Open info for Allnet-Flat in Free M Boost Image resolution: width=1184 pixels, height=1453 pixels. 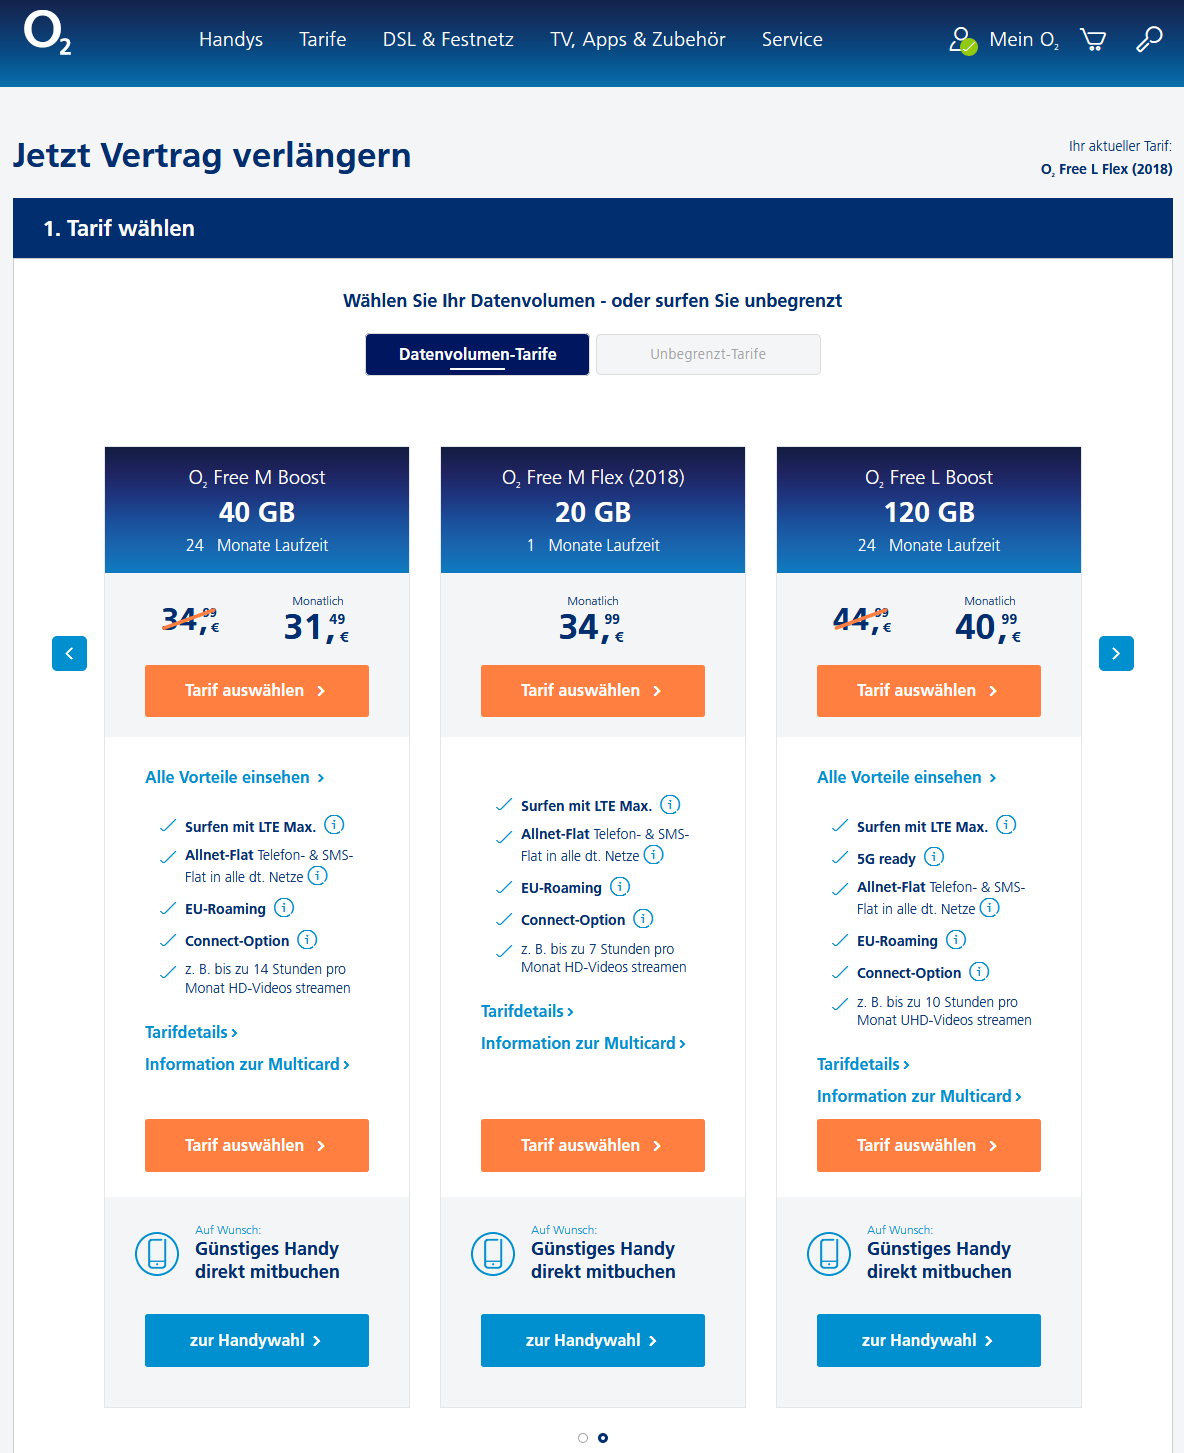[317, 876]
